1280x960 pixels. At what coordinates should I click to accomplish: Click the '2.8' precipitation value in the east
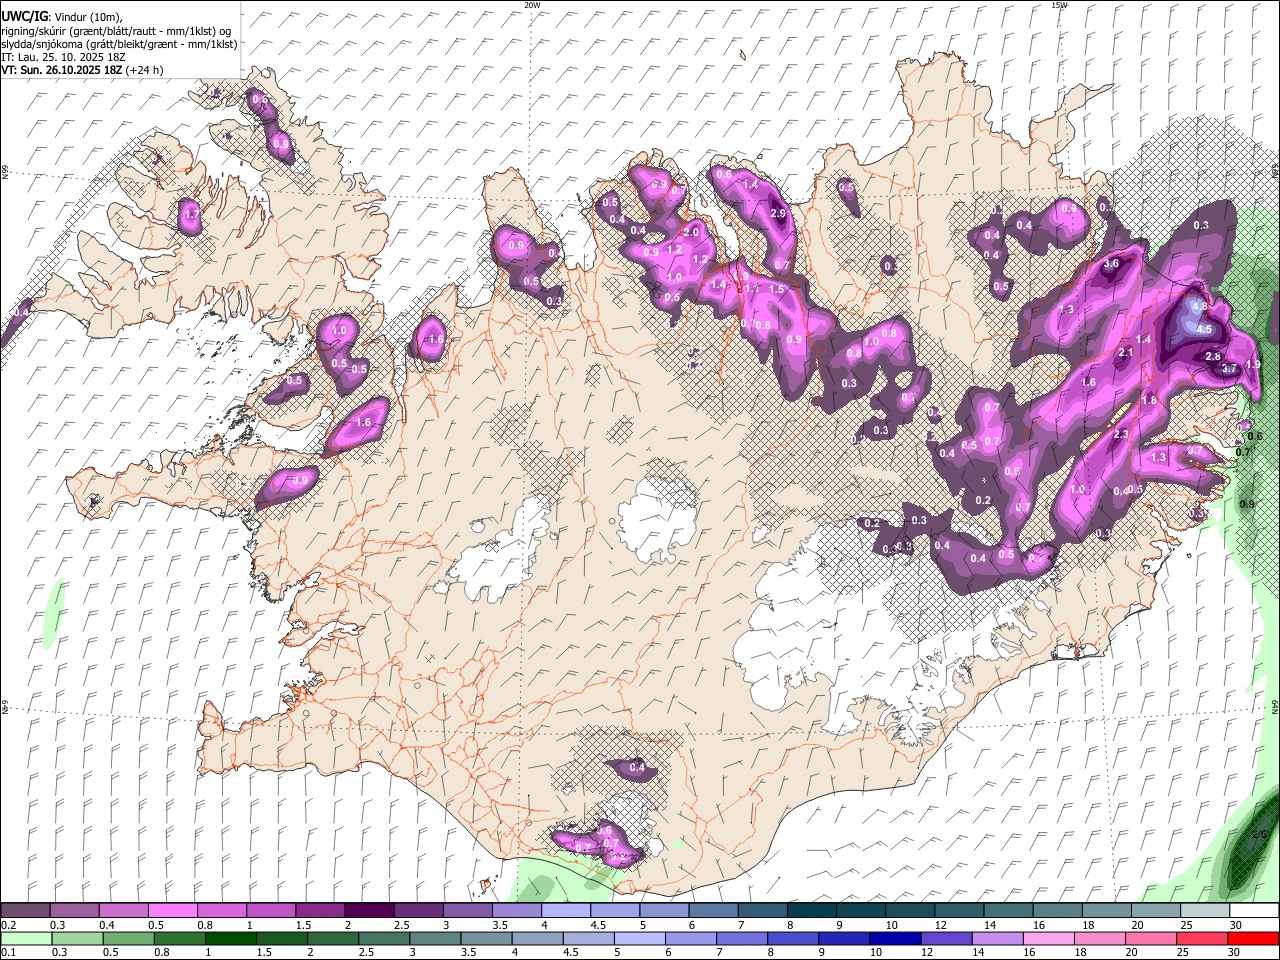(x=1213, y=356)
